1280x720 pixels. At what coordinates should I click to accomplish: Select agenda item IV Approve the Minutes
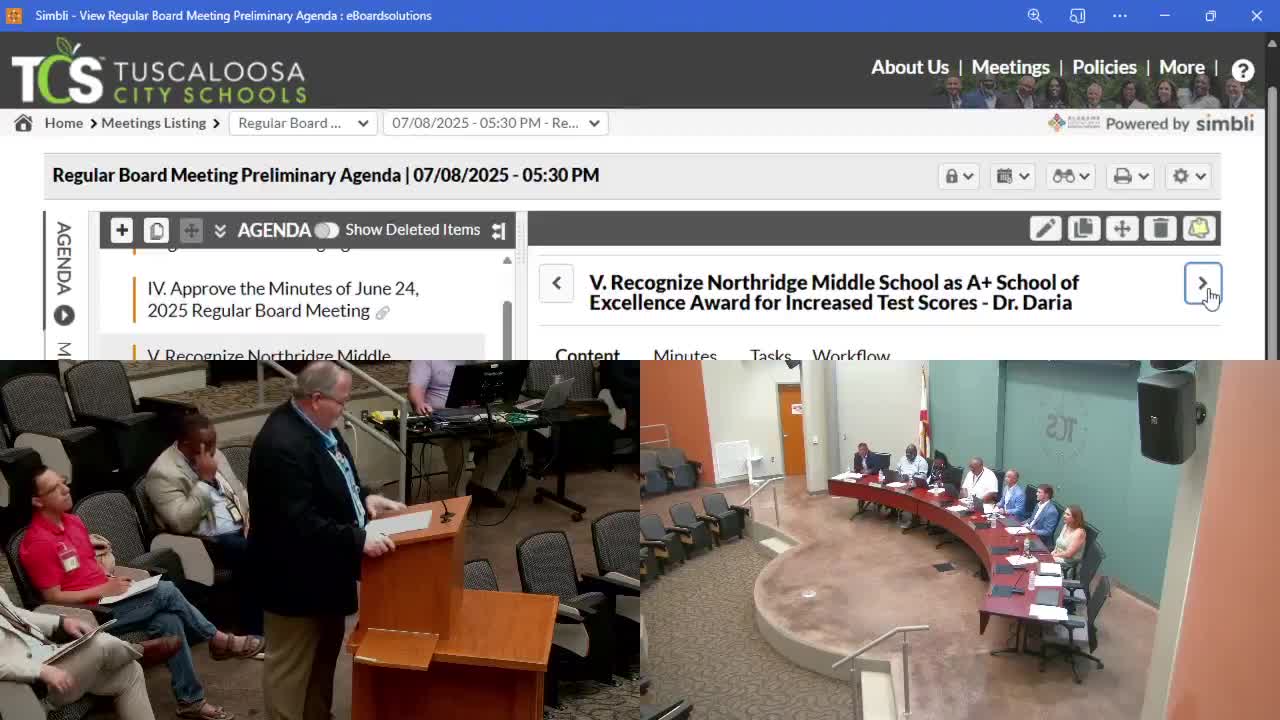(x=283, y=299)
